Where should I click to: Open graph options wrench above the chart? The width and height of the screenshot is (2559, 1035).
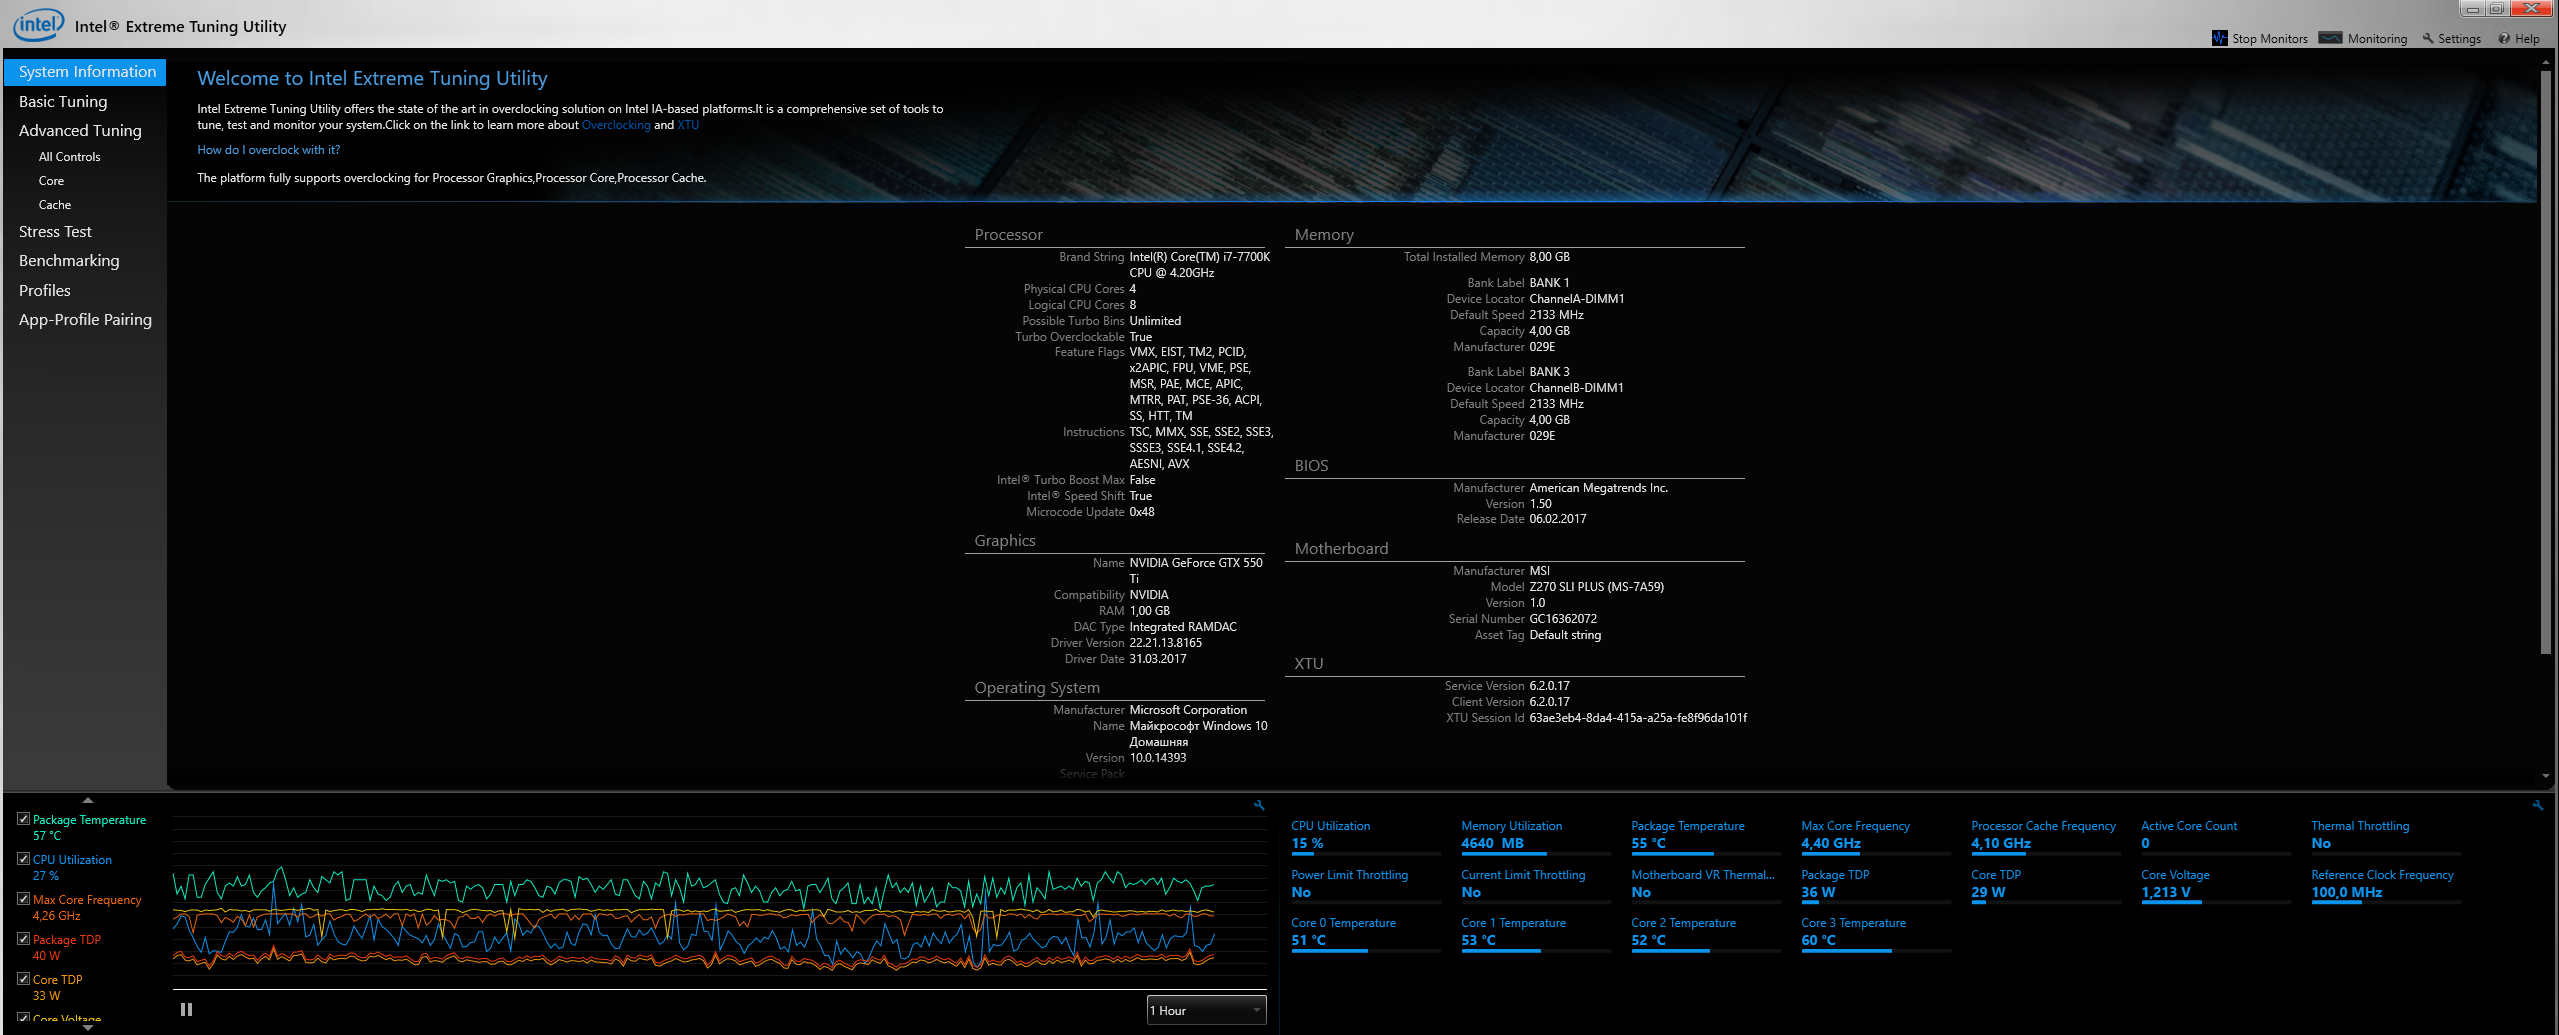1259,805
